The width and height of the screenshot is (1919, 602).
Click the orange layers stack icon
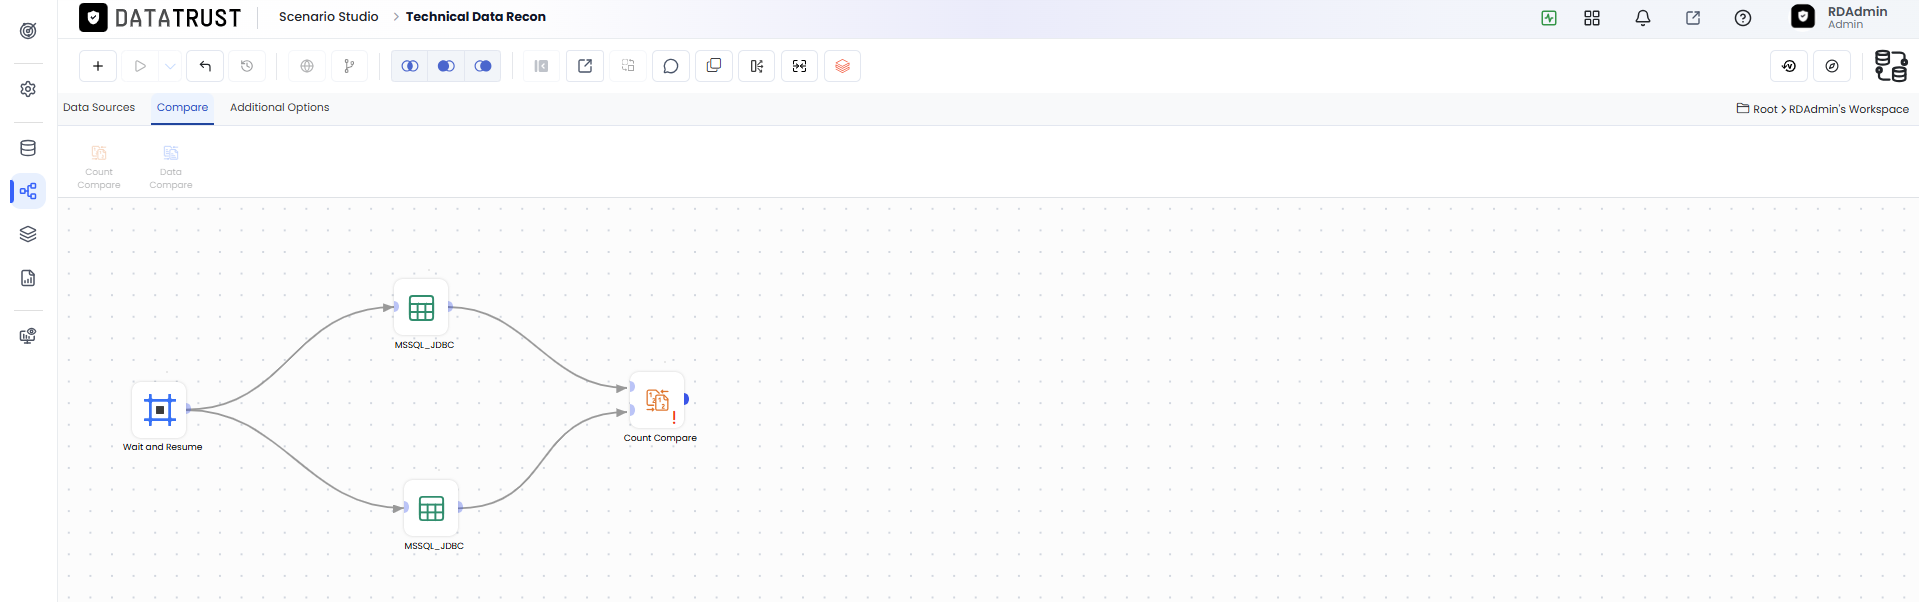(x=843, y=66)
